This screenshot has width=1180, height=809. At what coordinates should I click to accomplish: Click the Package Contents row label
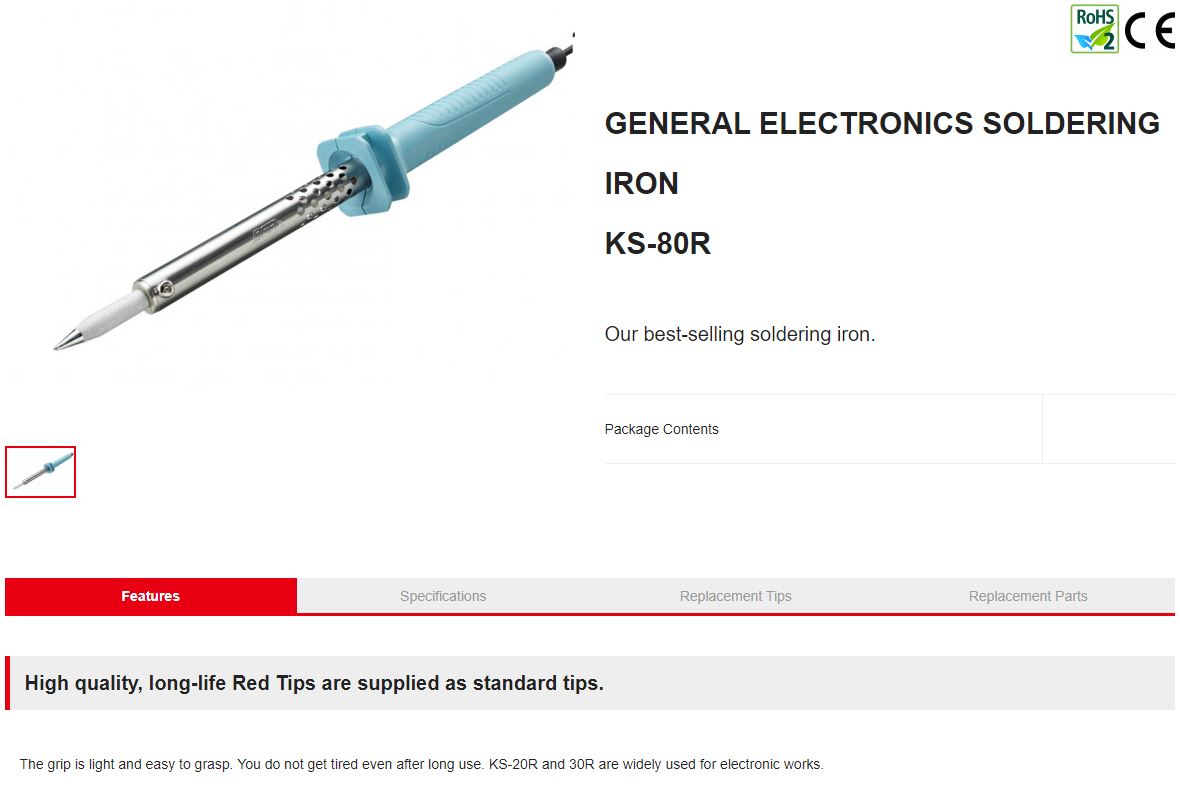661,429
